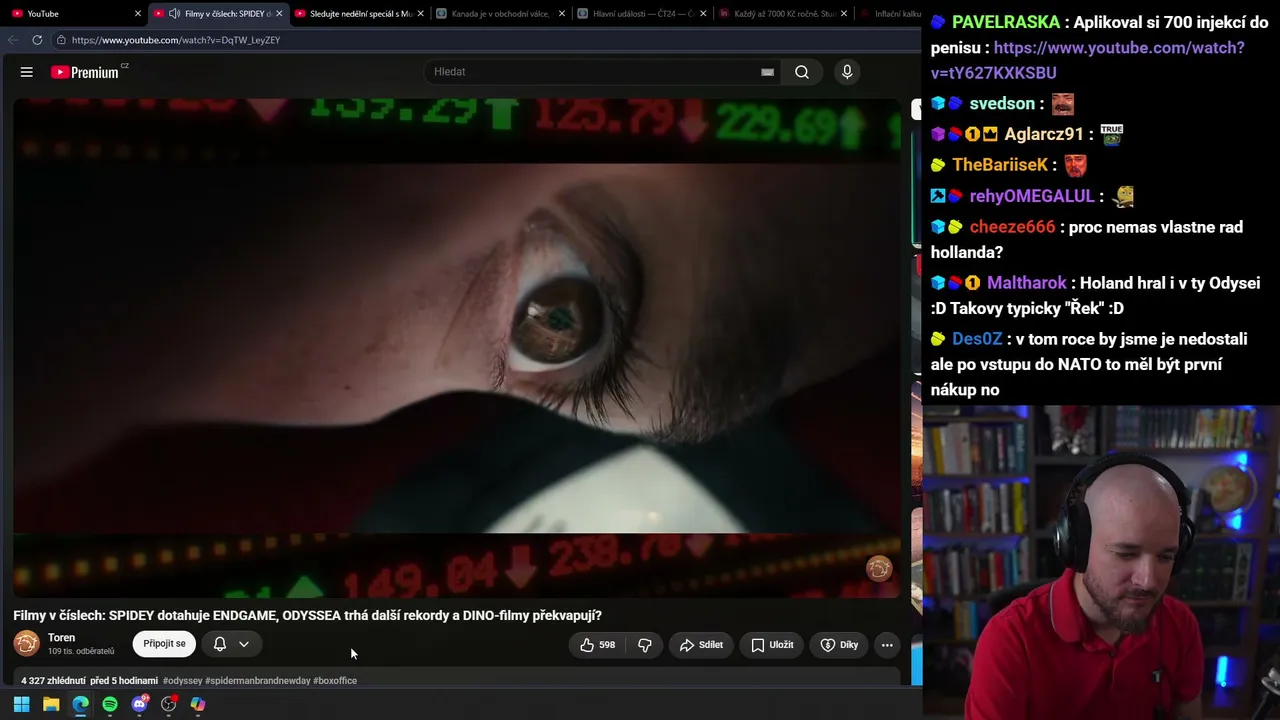Open Toren channel avatar
Viewport: 1280px width, 720px height.
[x=27, y=643]
